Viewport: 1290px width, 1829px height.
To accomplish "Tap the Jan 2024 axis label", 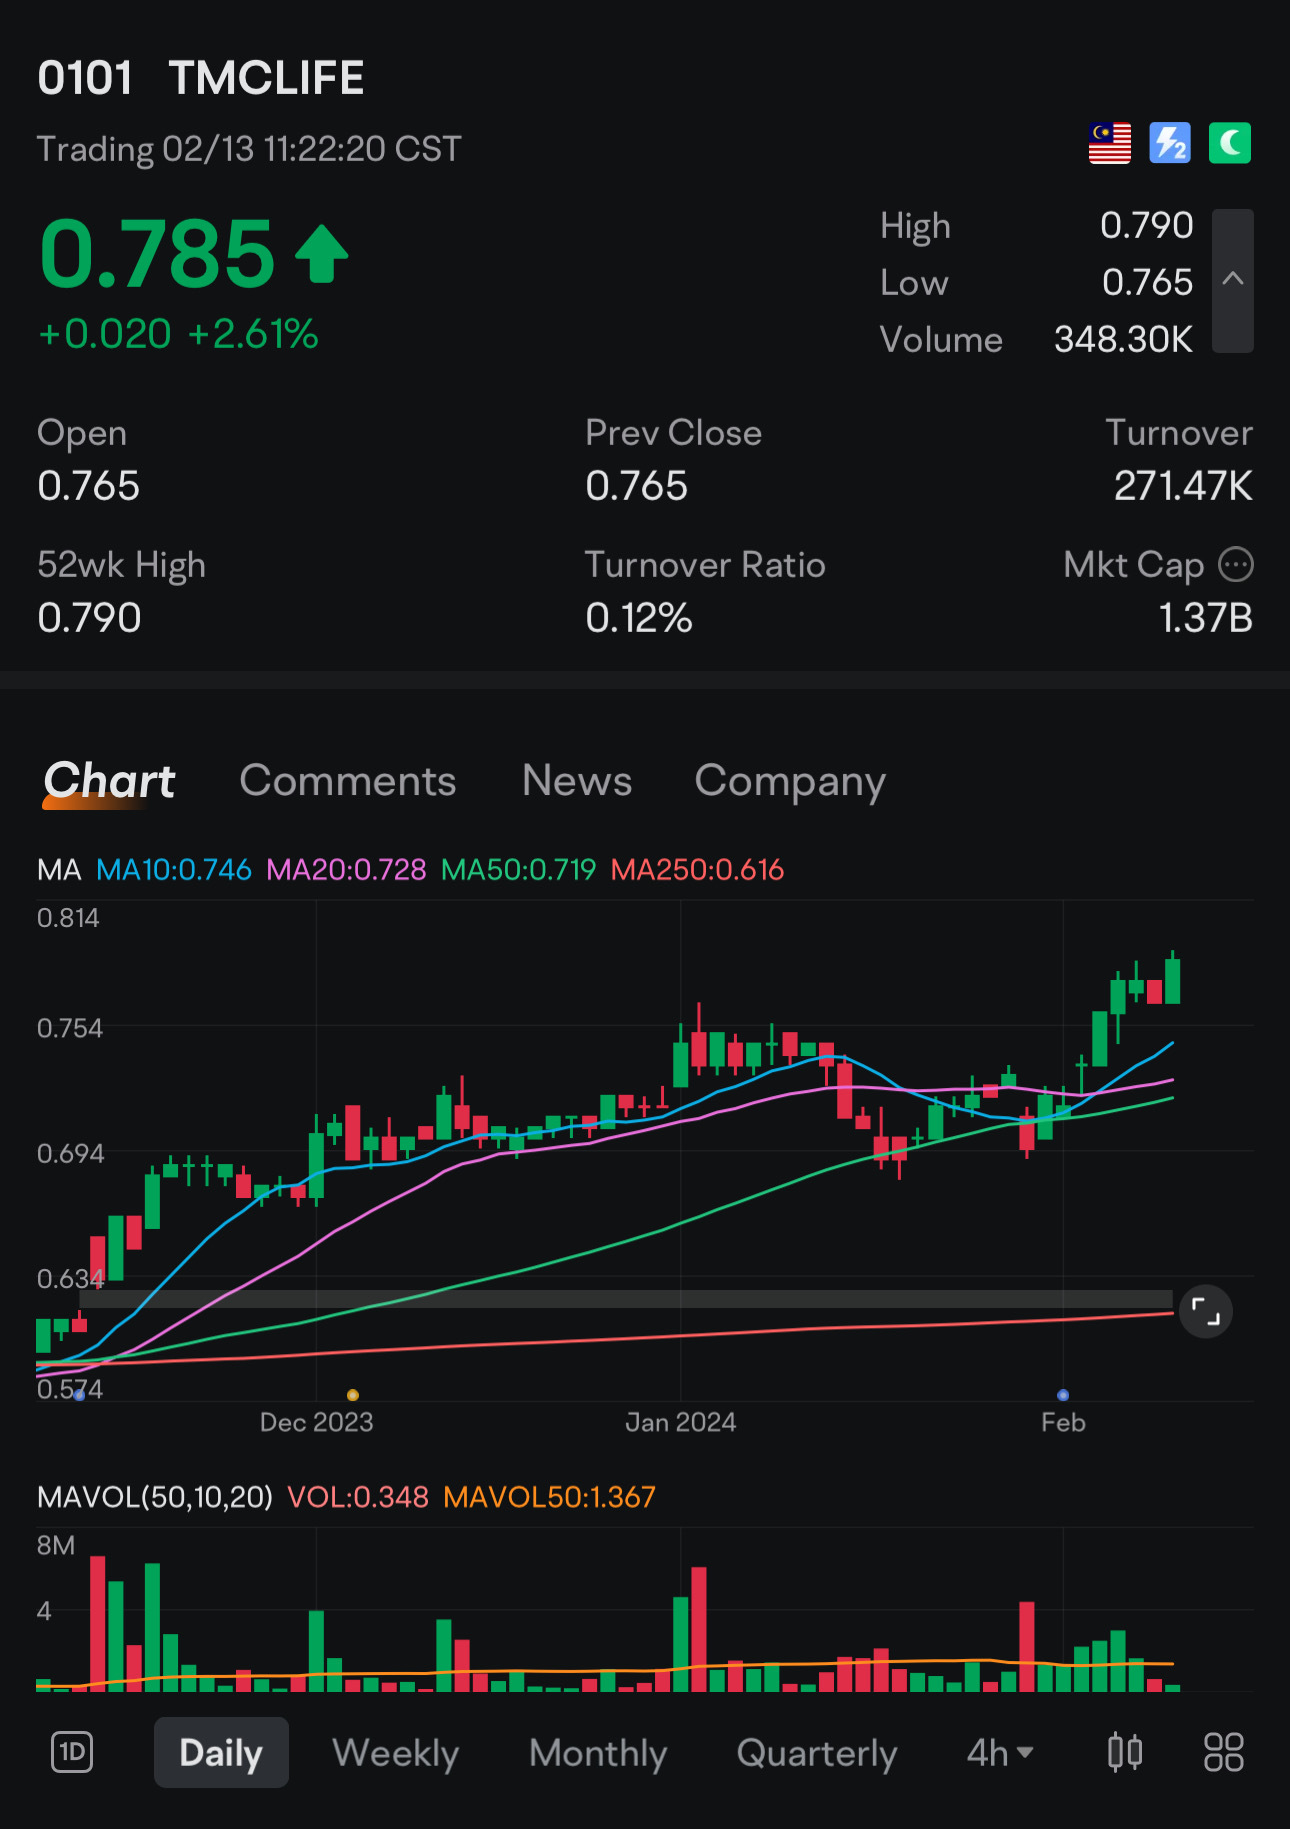I will coord(681,1422).
